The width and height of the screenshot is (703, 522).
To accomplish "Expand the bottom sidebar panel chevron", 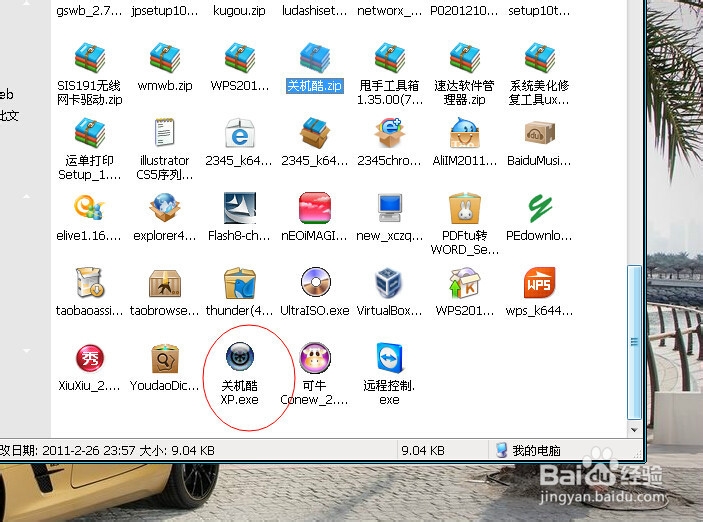I will coord(26,350).
